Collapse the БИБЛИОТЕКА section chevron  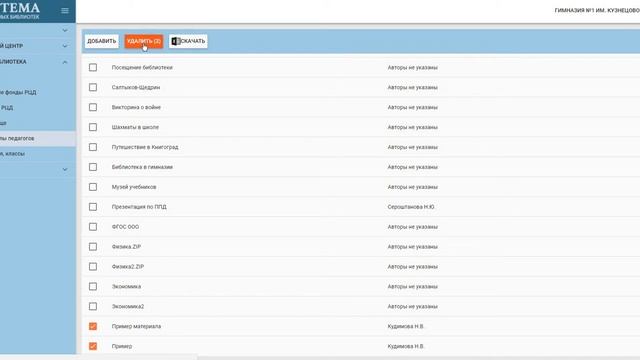coord(65,62)
